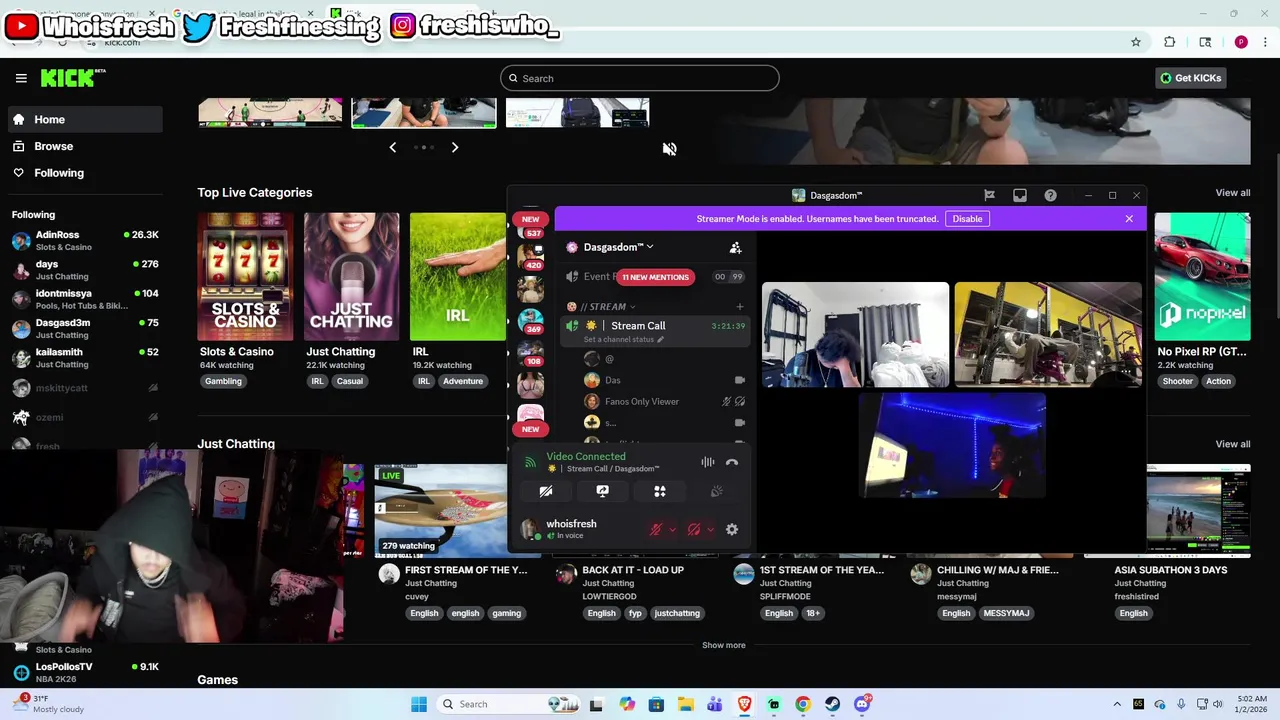Image resolution: width=1280 pixels, height=720 pixels.
Task: Dismiss the Discord Streamer Mode banner
Action: click(1129, 218)
